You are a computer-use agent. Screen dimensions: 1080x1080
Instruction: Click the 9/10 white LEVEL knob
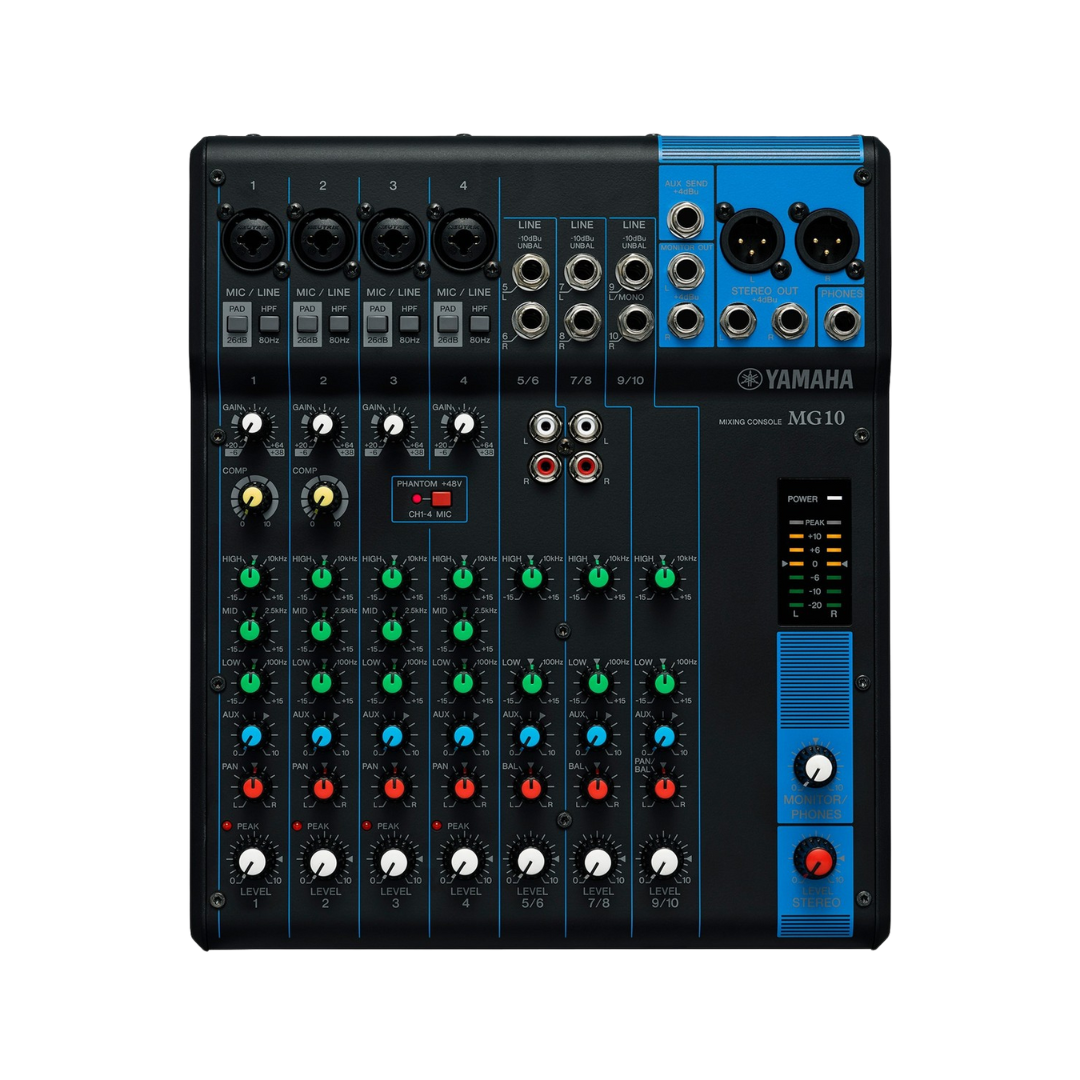pos(664,861)
